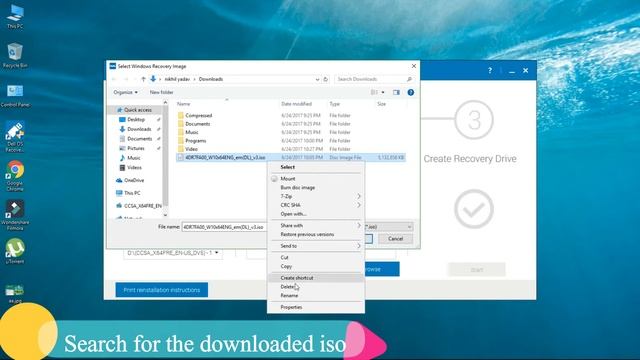Click the Browse button in Dell window
The image size is (640, 360).
(x=382, y=269)
